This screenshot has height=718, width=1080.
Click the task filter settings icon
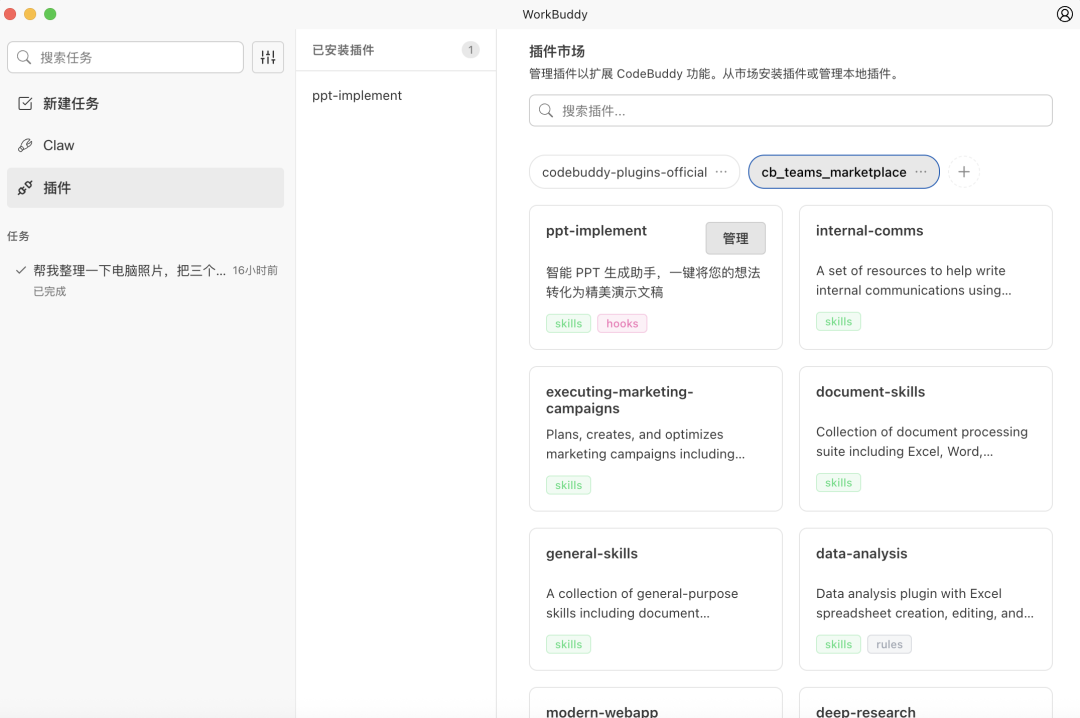(268, 58)
